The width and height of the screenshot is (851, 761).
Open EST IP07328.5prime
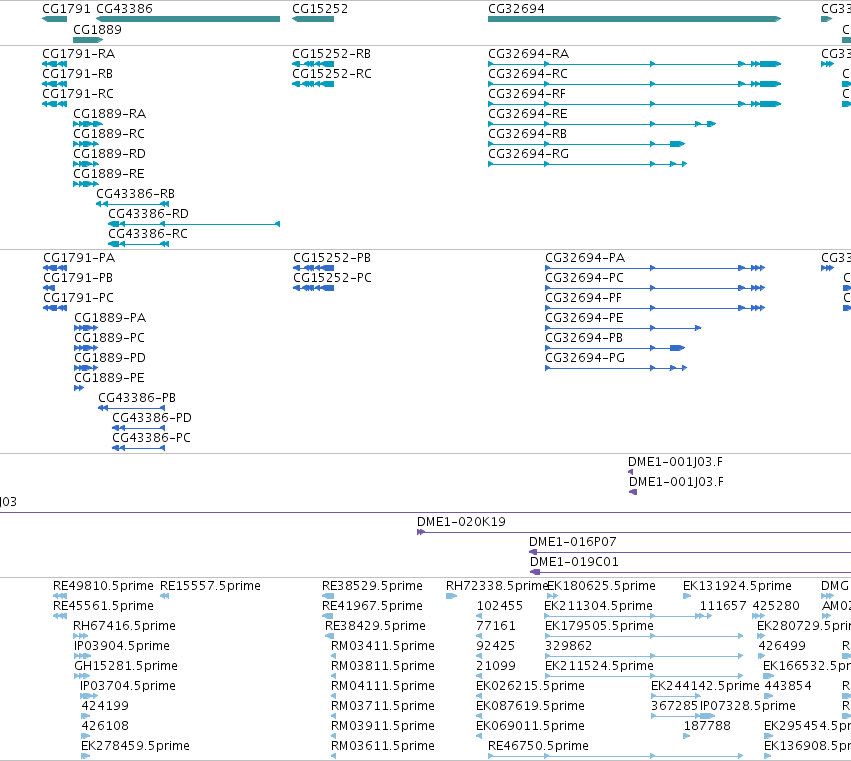tap(748, 707)
